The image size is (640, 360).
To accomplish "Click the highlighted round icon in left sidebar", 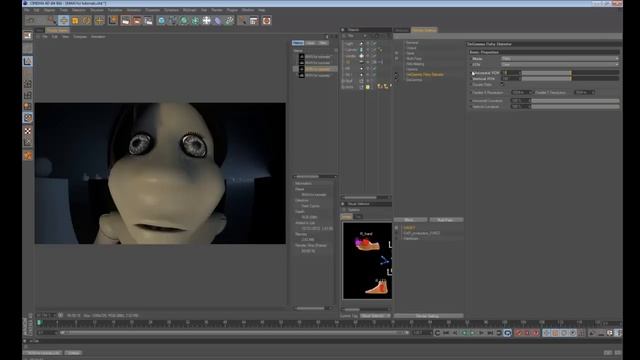I will 28,118.
